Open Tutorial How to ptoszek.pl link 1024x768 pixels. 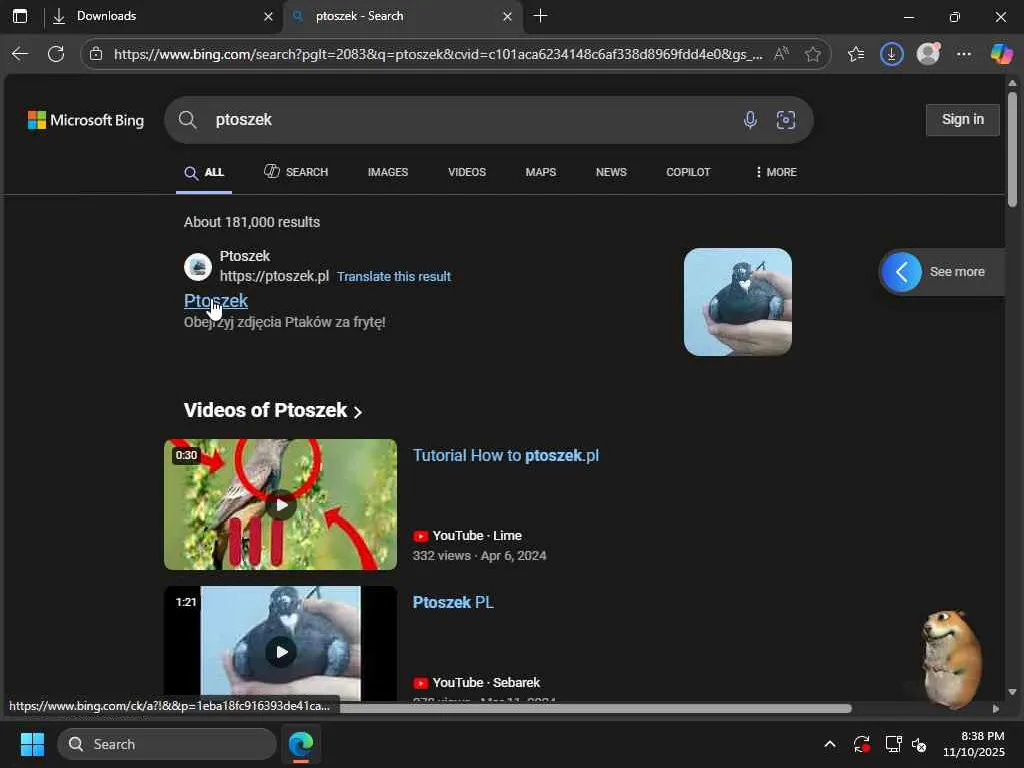pos(506,456)
